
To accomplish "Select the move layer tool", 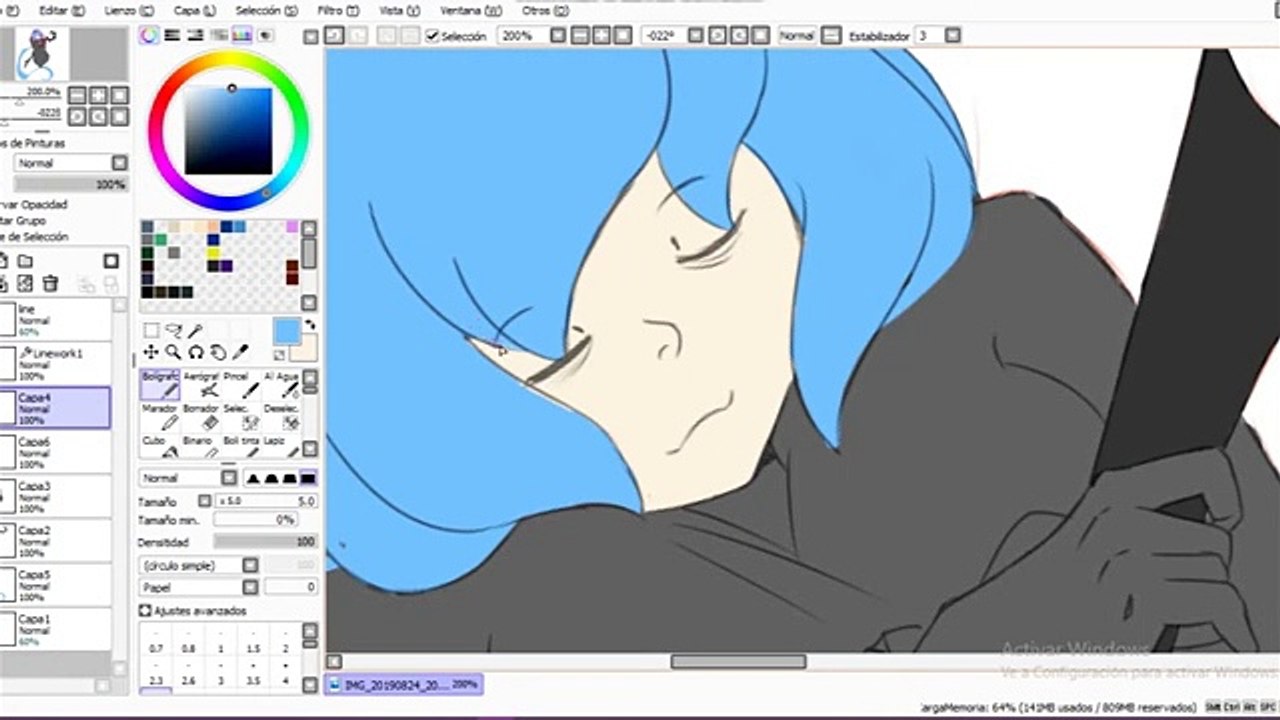I will click(x=151, y=352).
